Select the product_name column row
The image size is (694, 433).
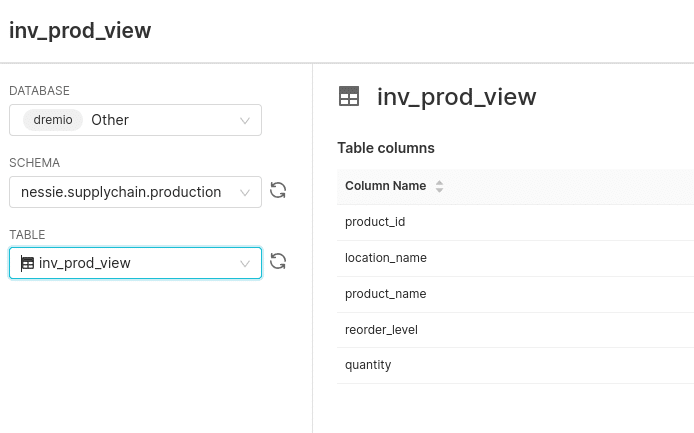(x=515, y=294)
